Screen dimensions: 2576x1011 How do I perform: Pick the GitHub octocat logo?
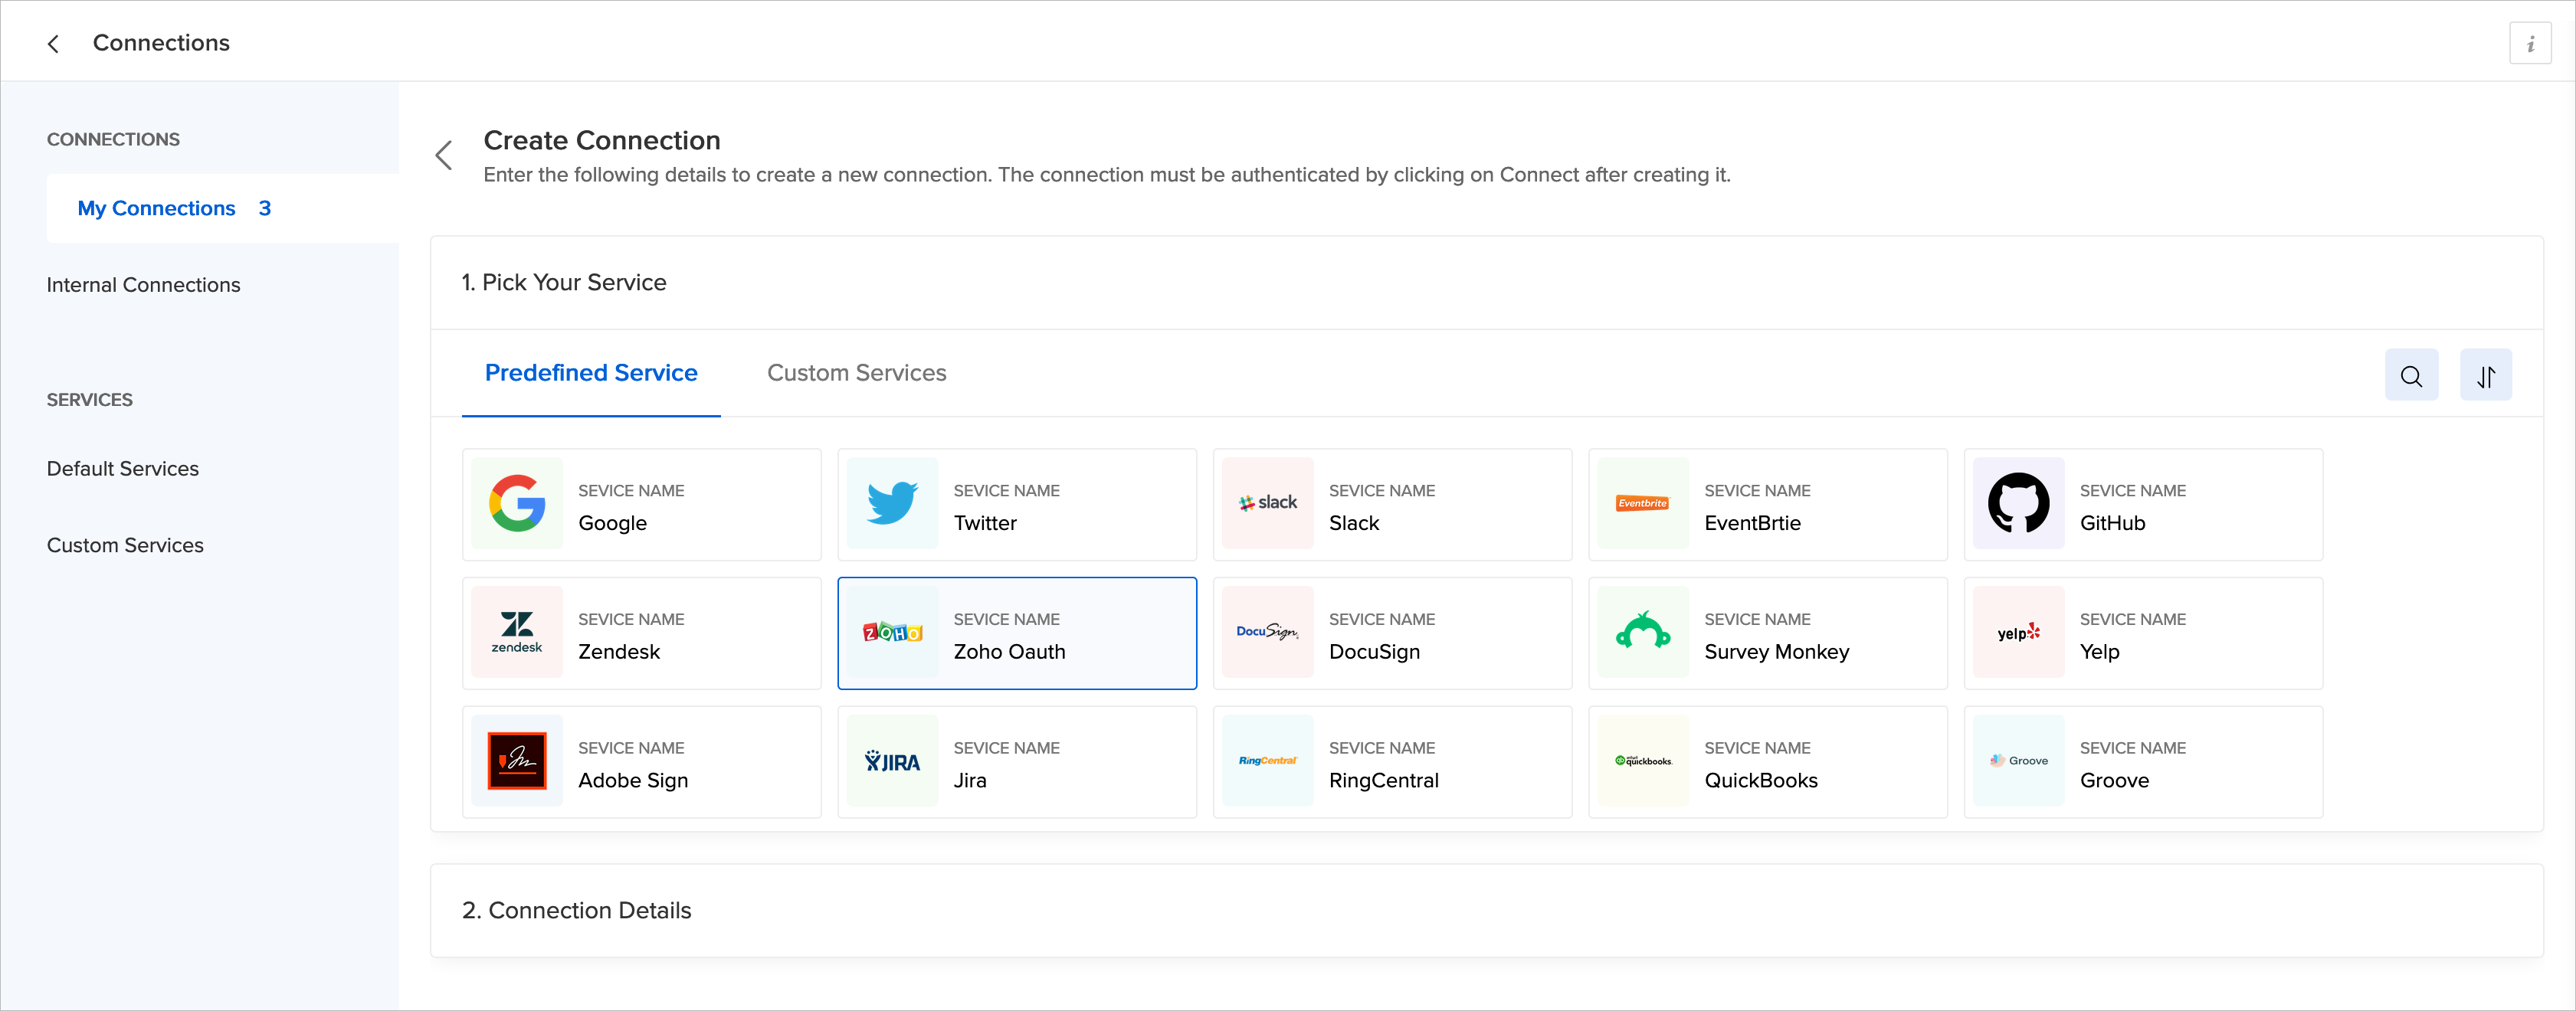(x=2018, y=504)
